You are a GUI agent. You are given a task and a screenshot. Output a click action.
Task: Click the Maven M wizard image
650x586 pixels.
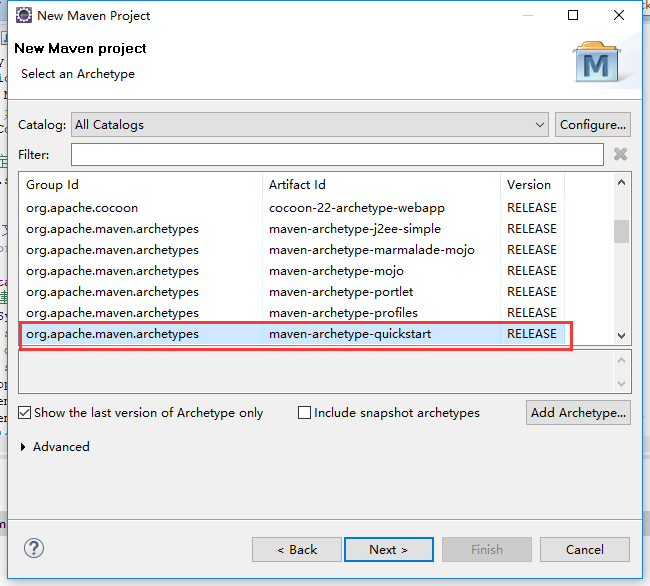click(597, 62)
